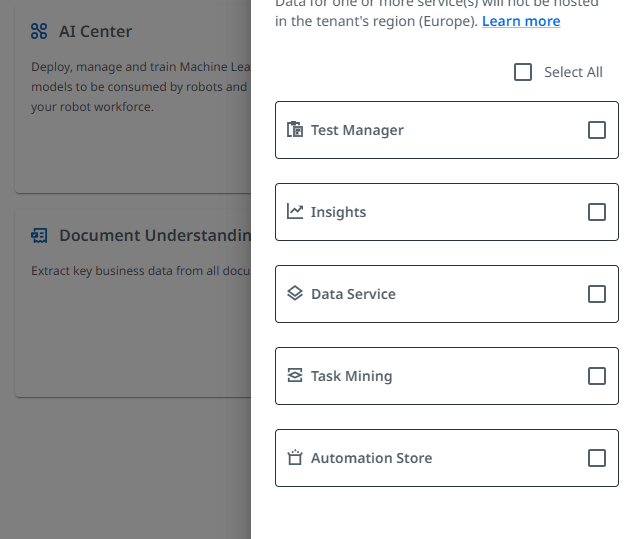Image resolution: width=637 pixels, height=539 pixels.
Task: Click the AI Center icon
Action: click(x=39, y=31)
